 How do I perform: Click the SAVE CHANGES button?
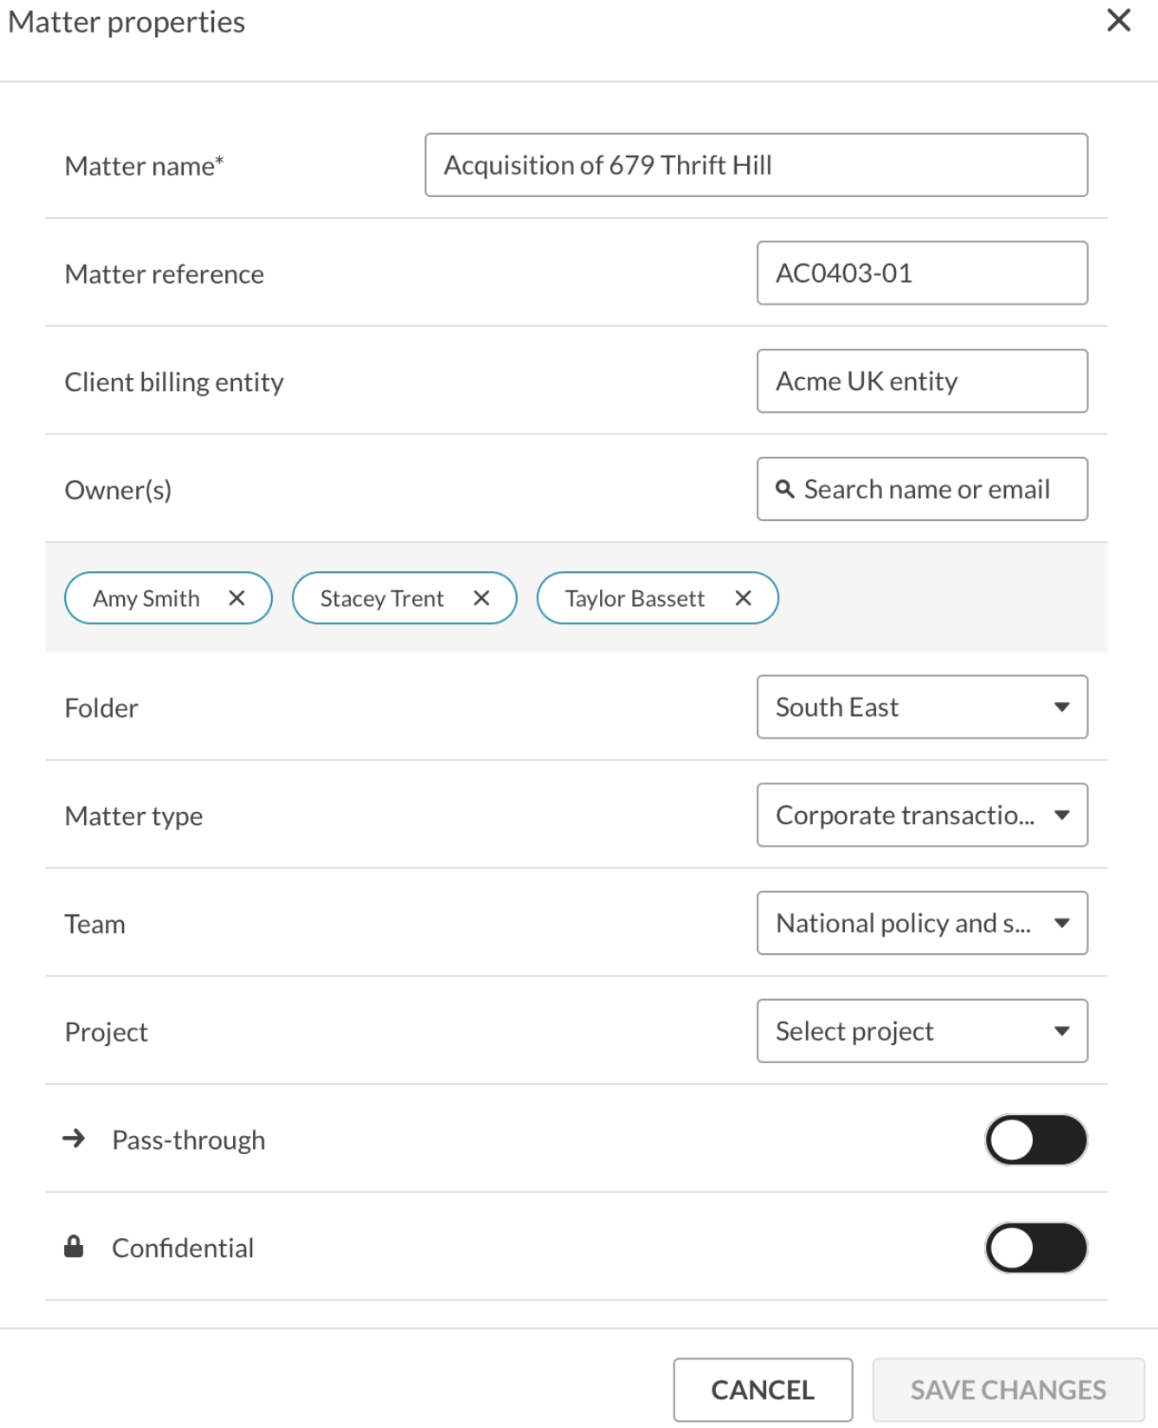[1008, 1390]
